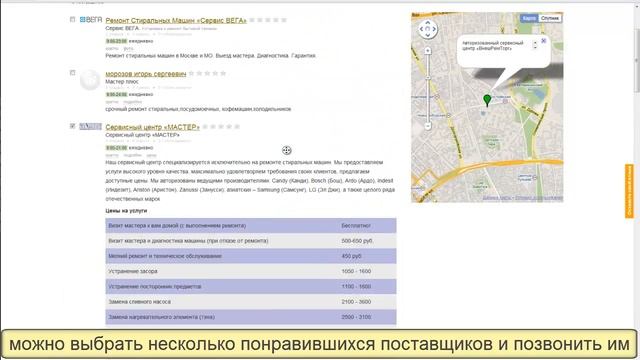Click row Замена сливного насоса
Viewport: 640px width, 360px height.
(x=251, y=302)
